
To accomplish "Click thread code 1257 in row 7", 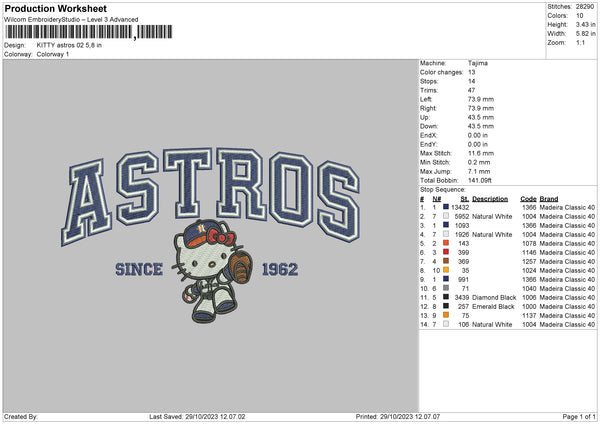I will point(529,261).
